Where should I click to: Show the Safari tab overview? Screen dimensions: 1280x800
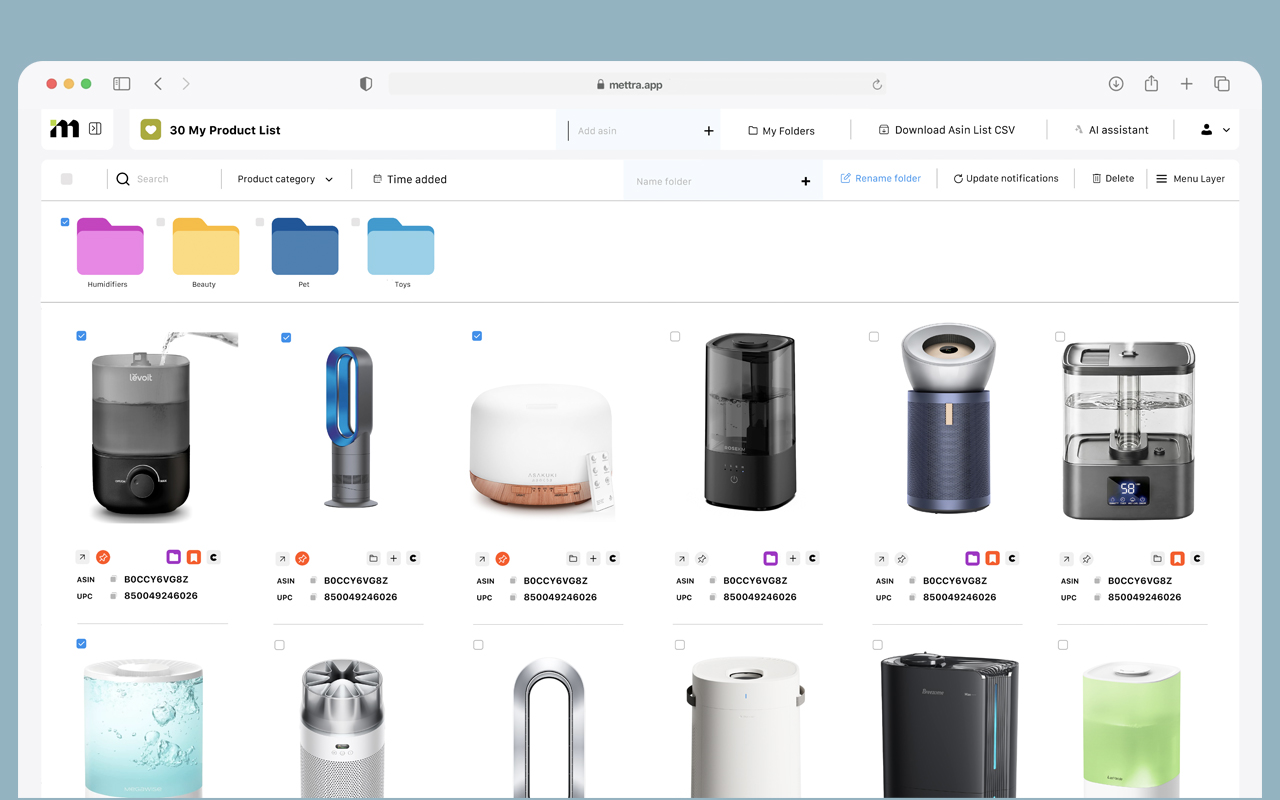point(1222,84)
